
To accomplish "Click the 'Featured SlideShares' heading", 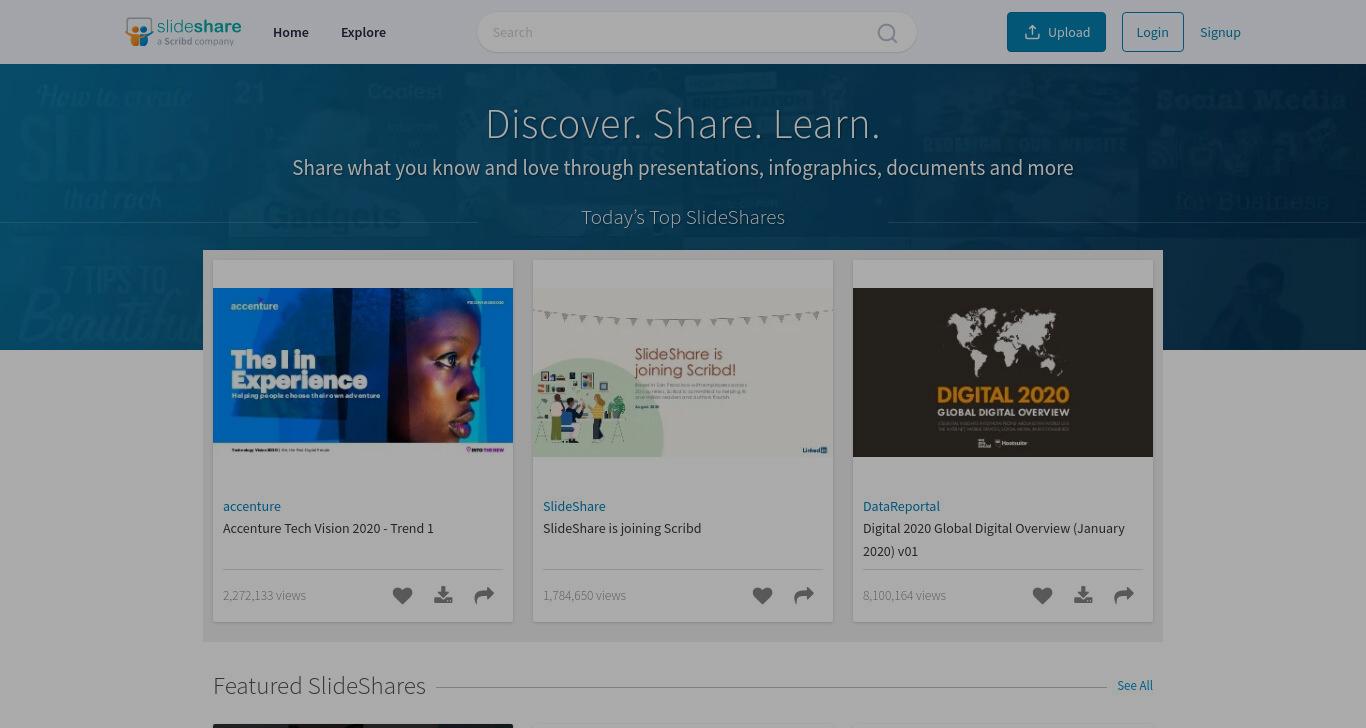I will point(319,685).
